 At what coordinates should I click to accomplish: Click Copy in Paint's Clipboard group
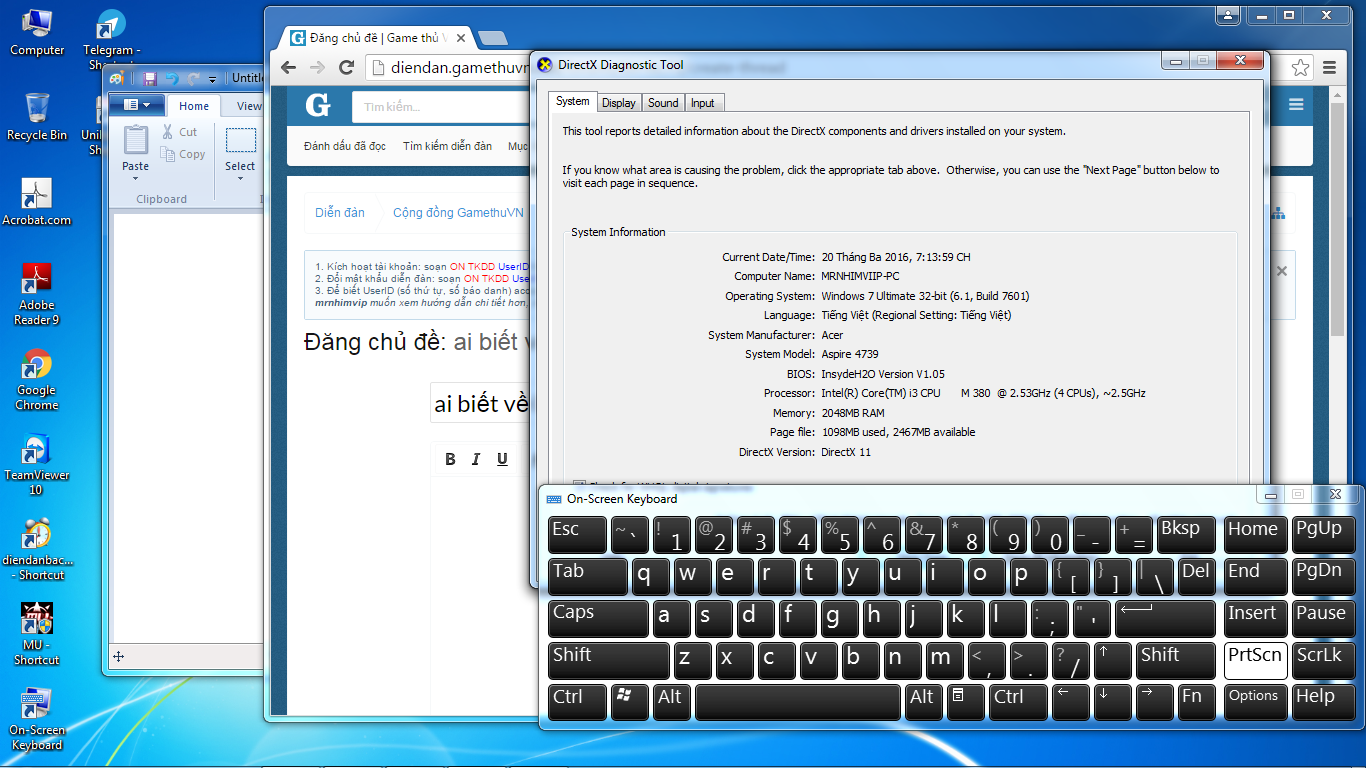pyautogui.click(x=183, y=154)
